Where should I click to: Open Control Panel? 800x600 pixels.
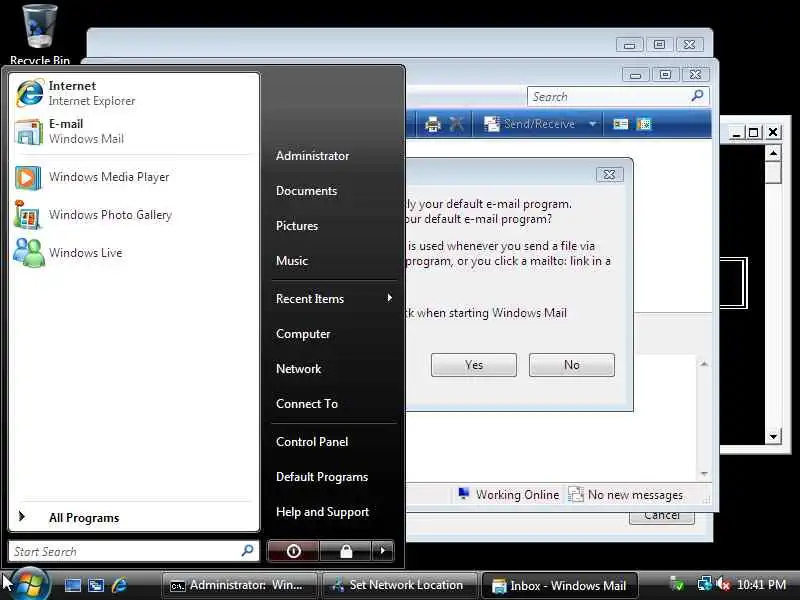312,442
